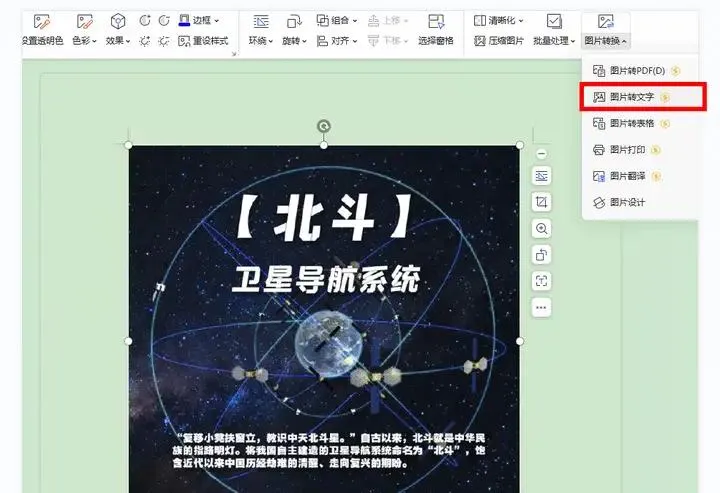
Task: Open the 选择窗格 selection pane
Action: [x=436, y=29]
